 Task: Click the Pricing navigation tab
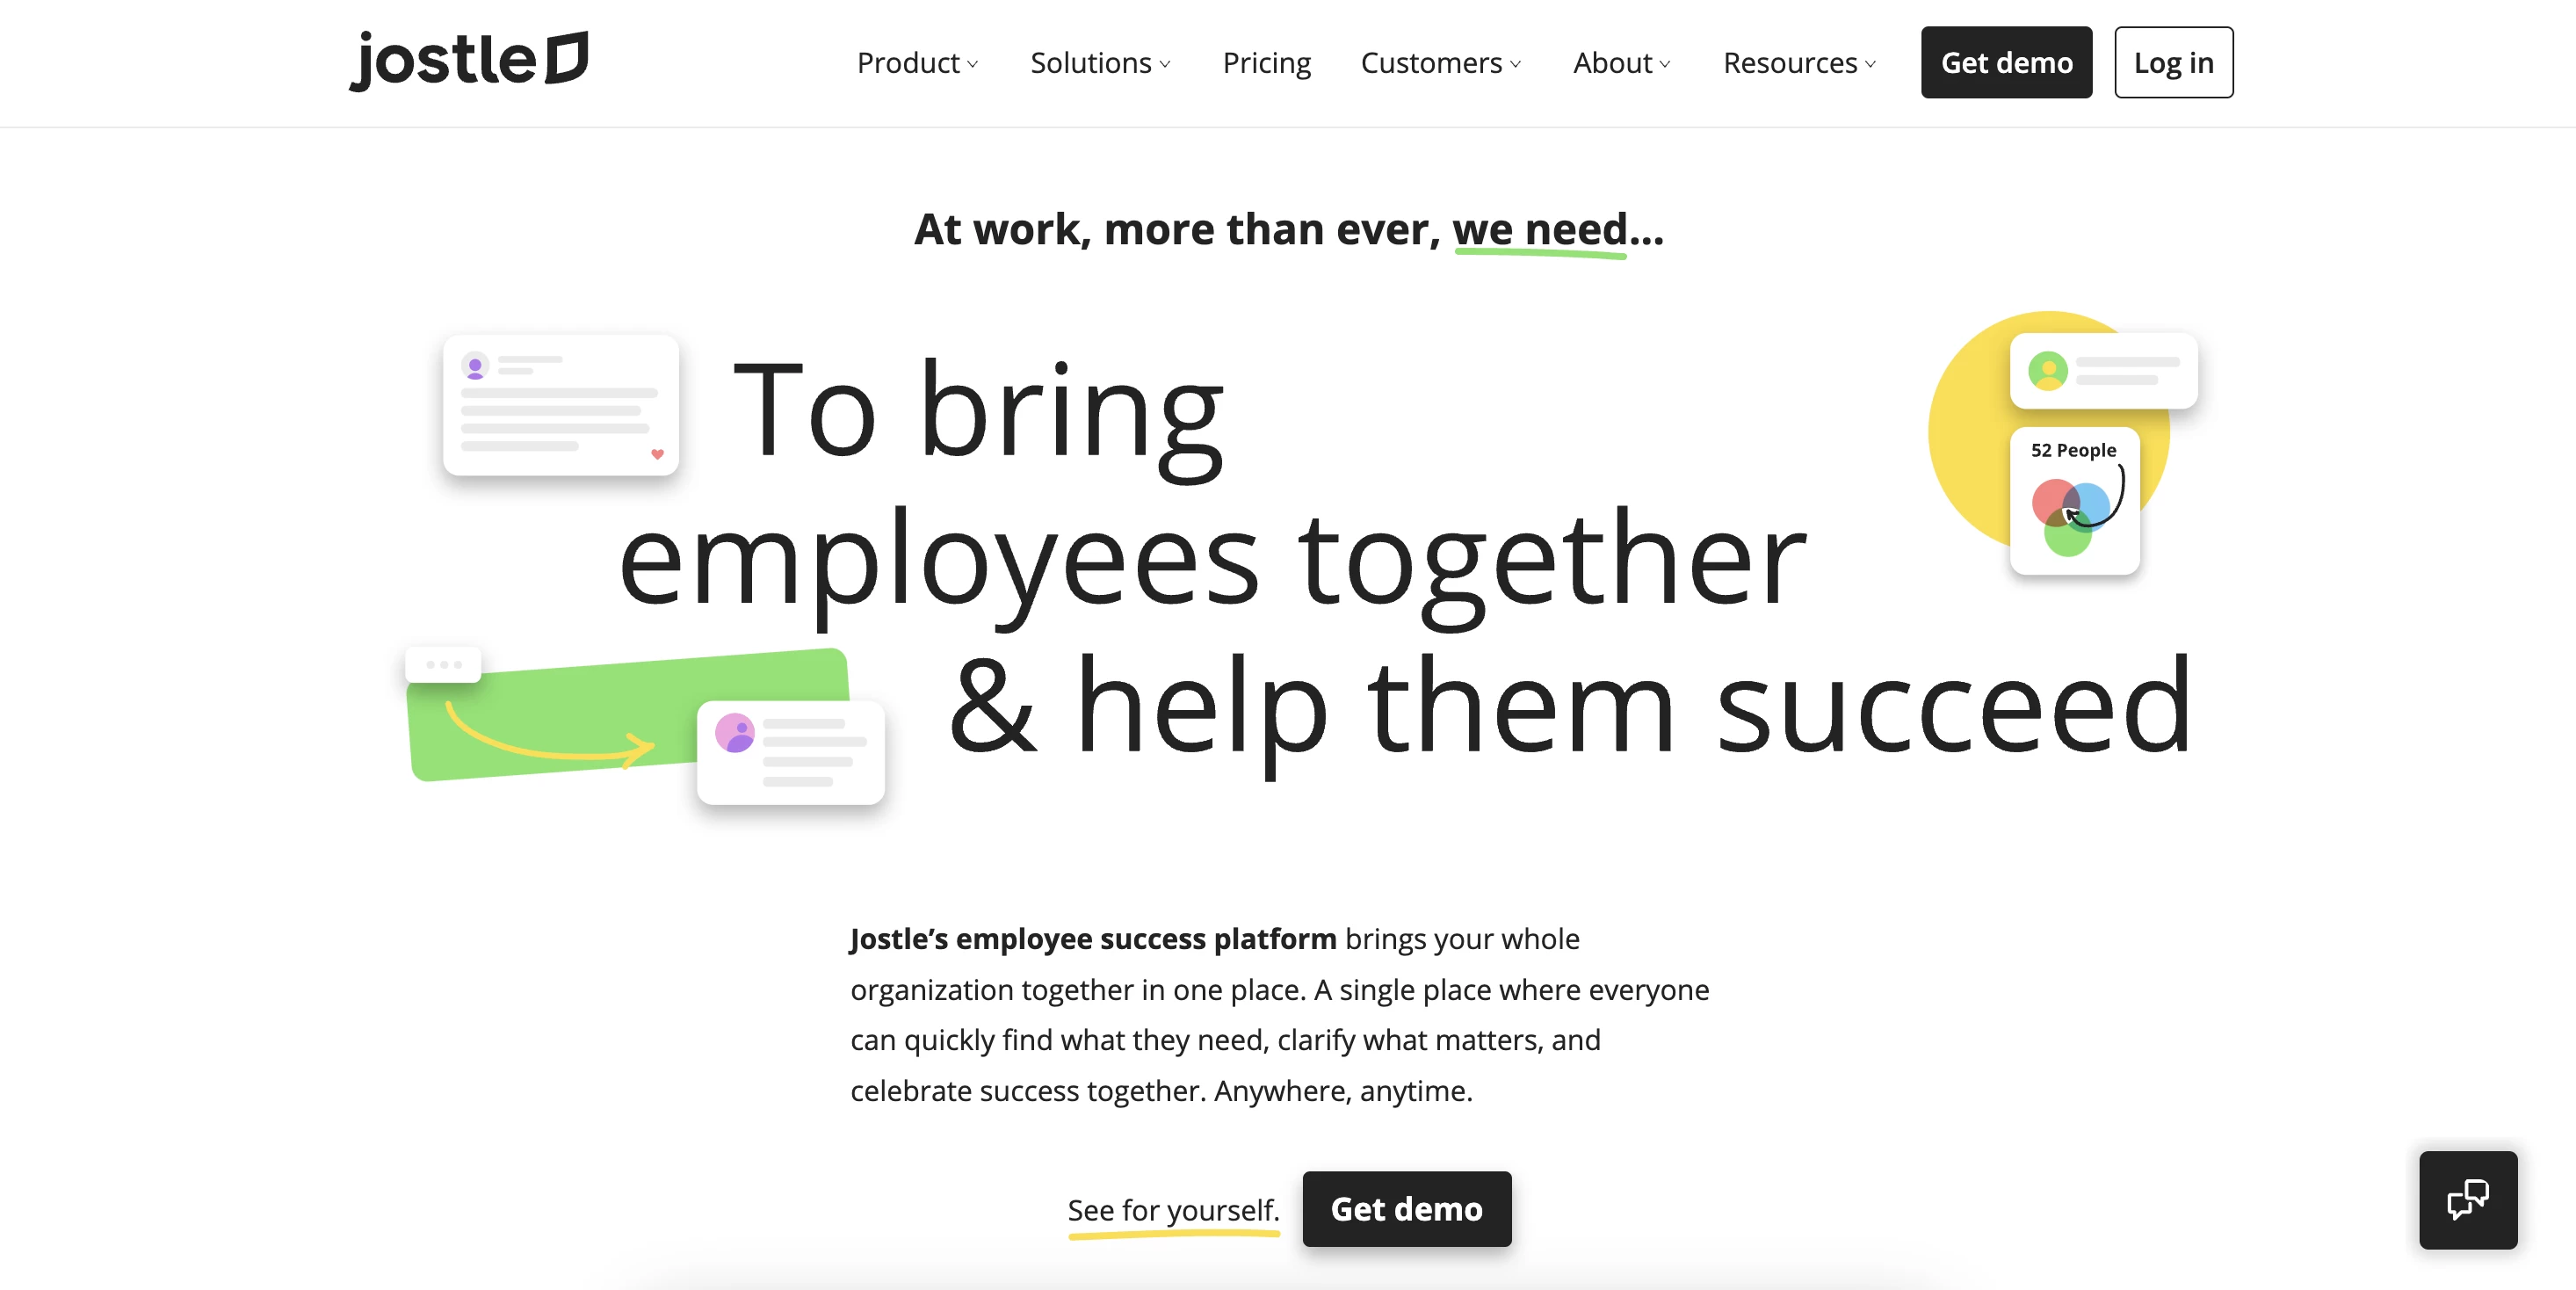pyautogui.click(x=1267, y=61)
